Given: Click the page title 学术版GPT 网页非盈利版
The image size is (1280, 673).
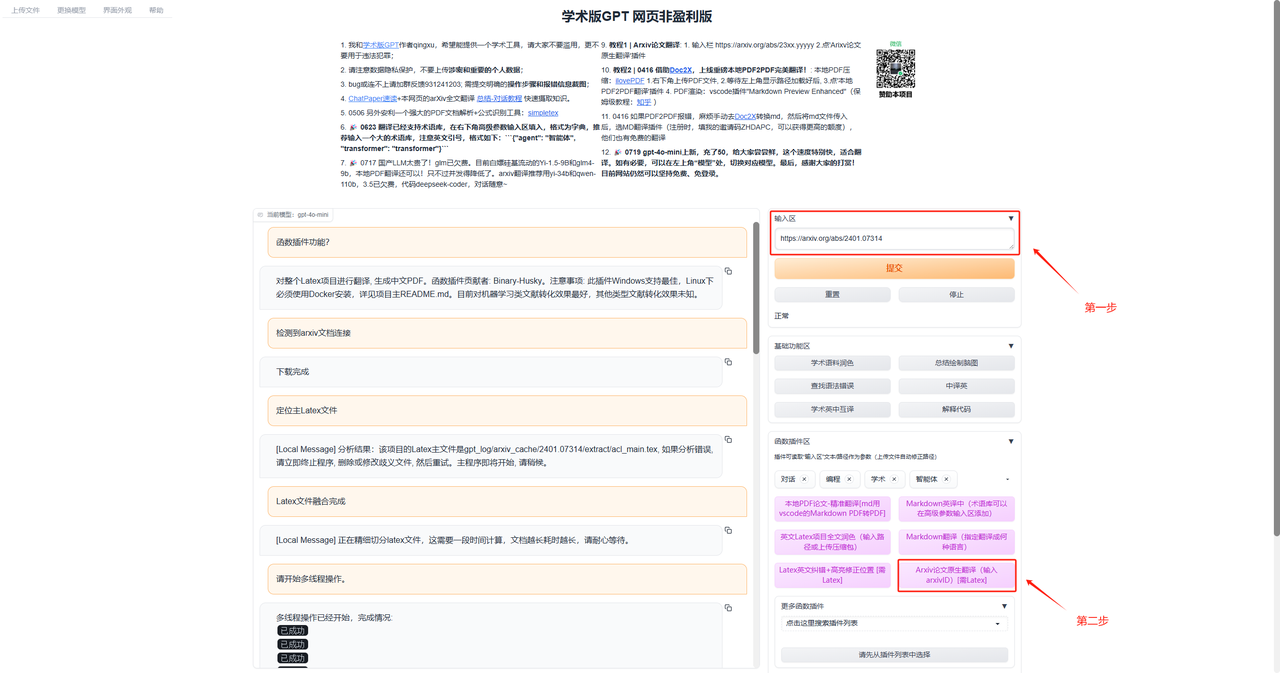Looking at the screenshot, I should 637,17.
